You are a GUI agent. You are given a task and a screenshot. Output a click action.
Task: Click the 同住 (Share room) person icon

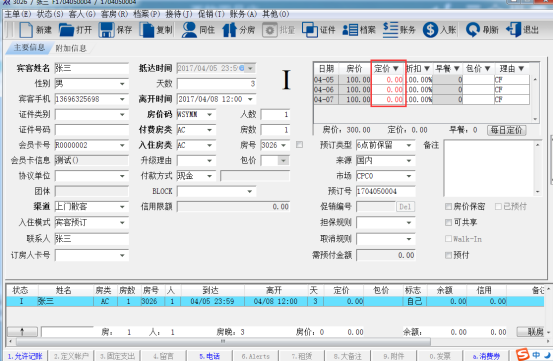pyautogui.click(x=189, y=30)
